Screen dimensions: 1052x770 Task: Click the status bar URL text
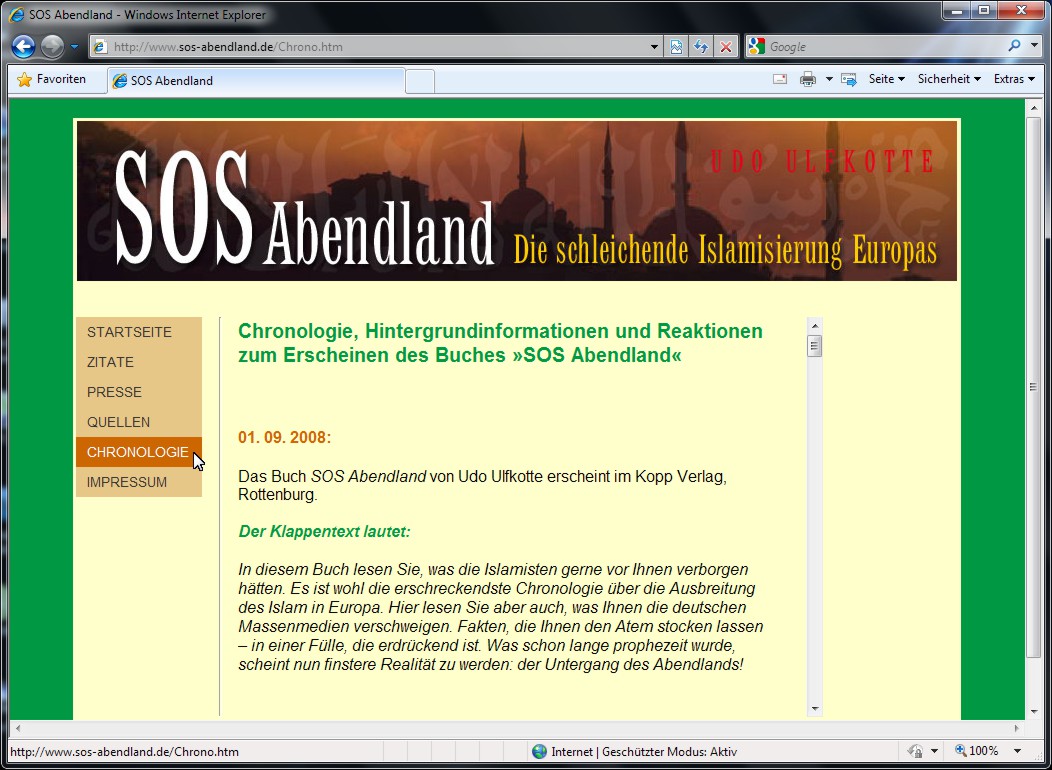pyautogui.click(x=124, y=752)
